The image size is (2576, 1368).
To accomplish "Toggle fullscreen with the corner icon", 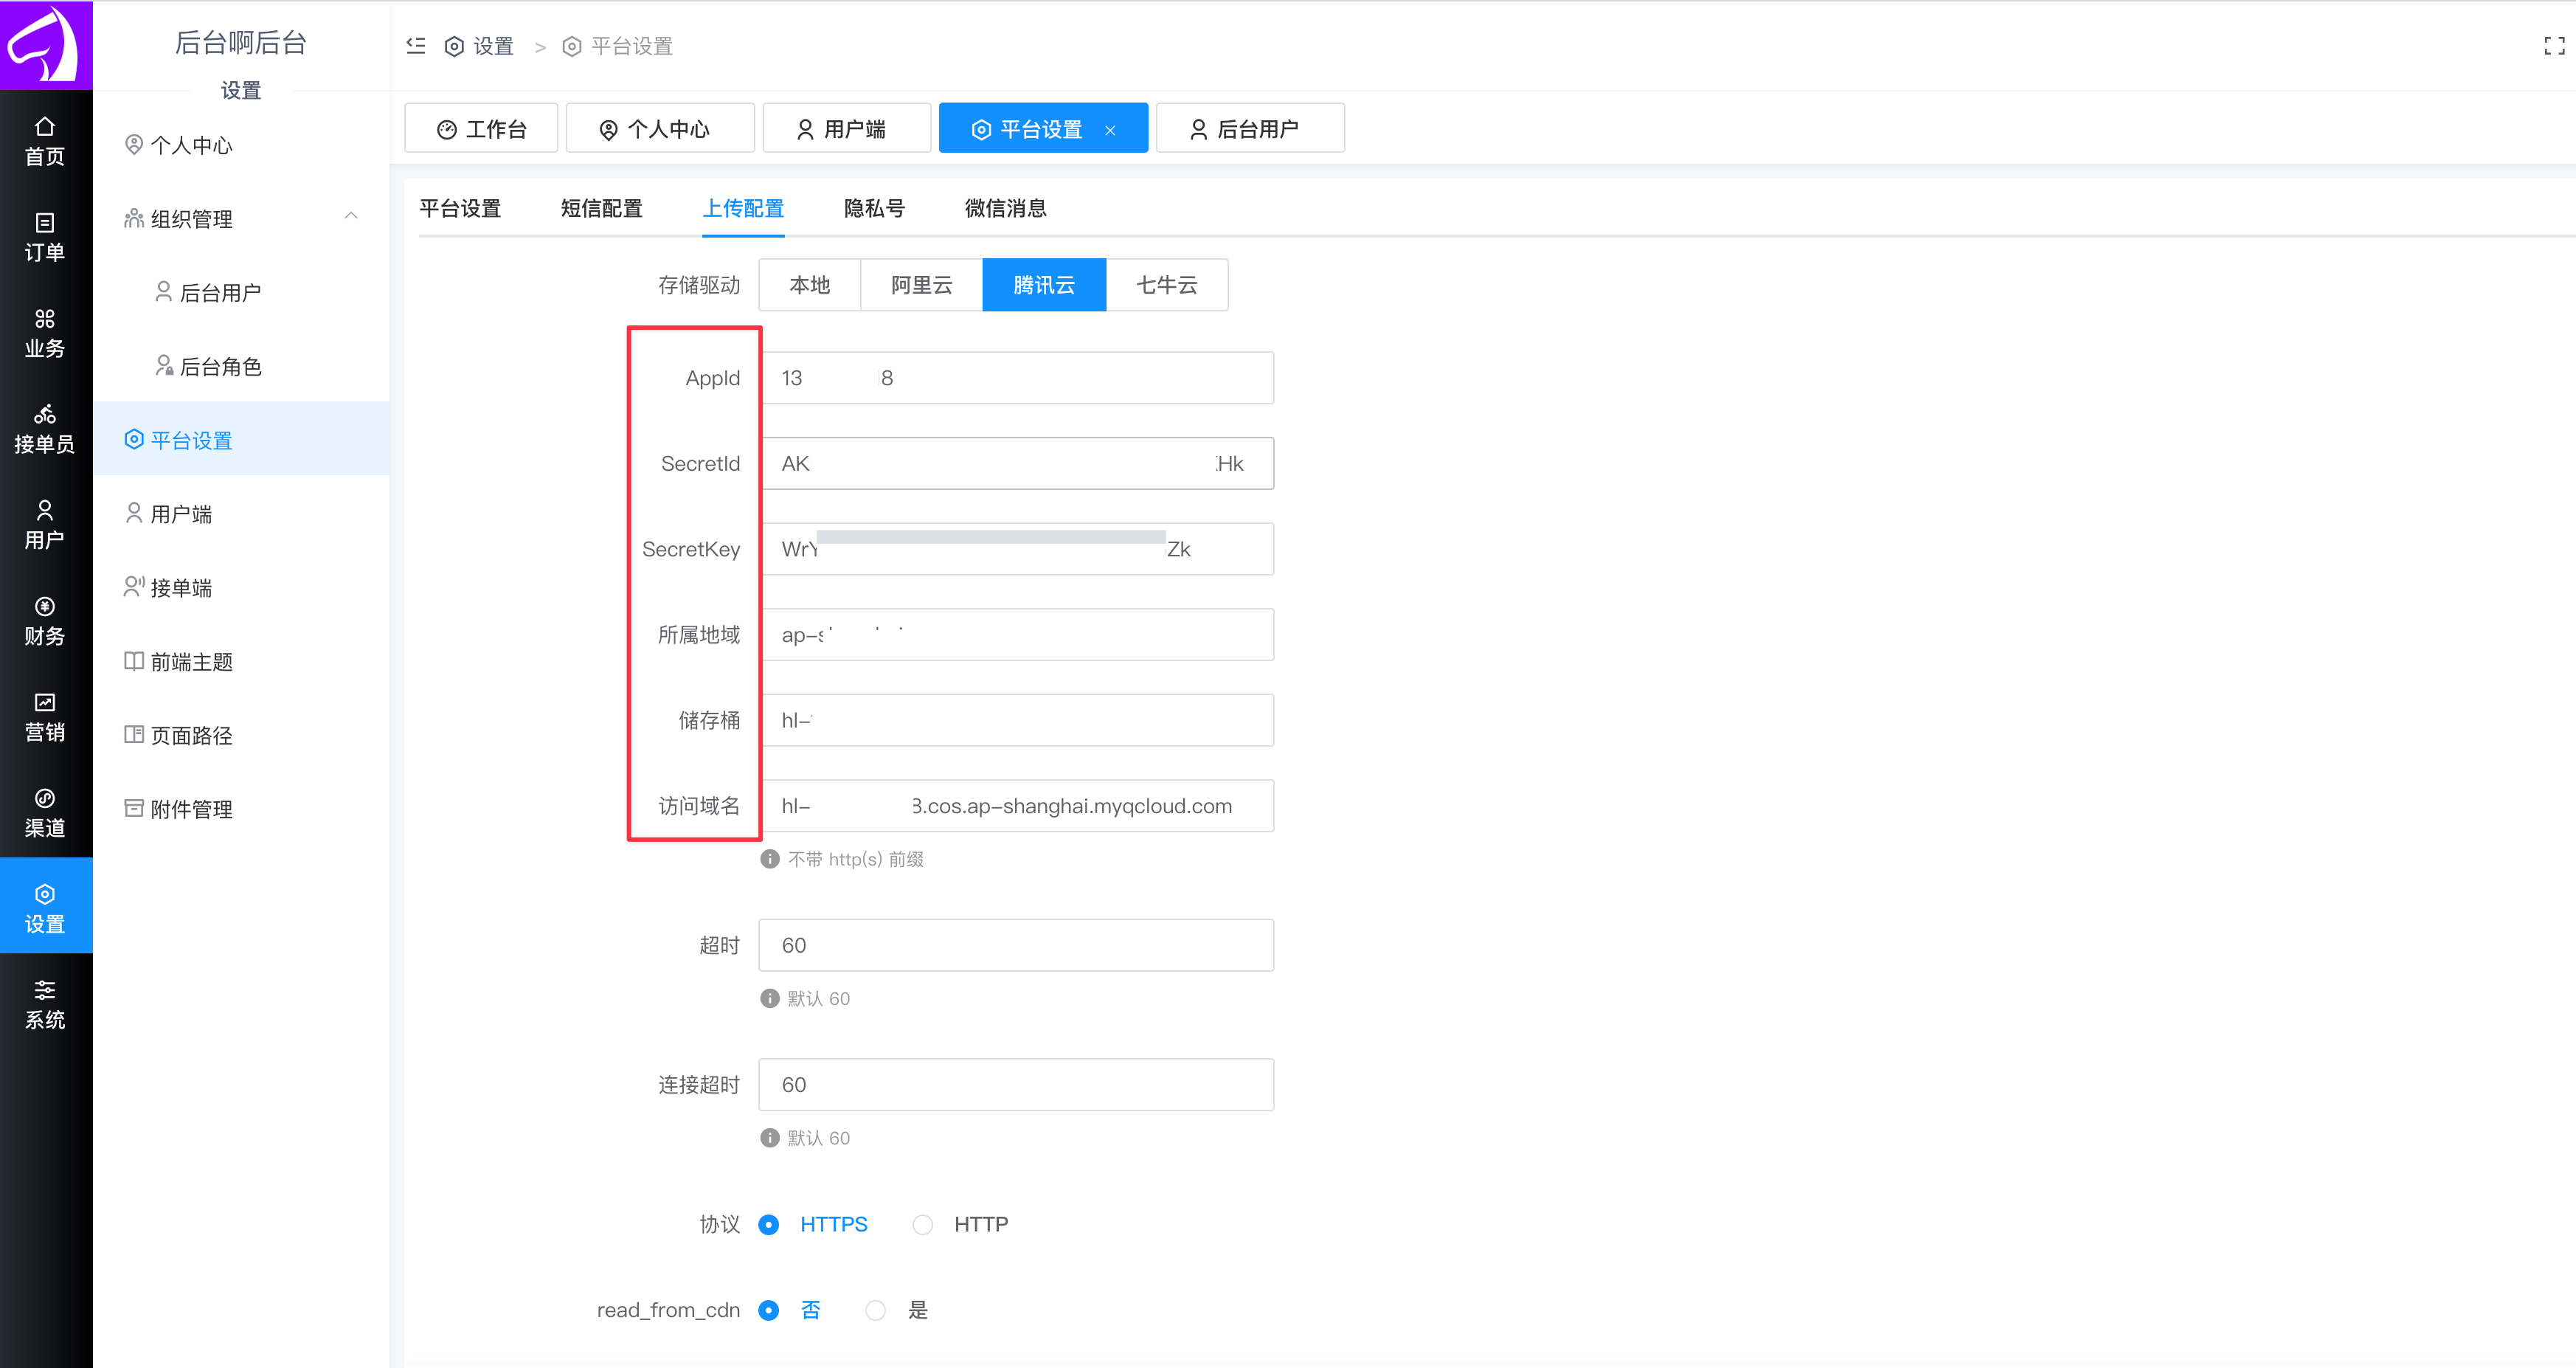I will [2553, 46].
